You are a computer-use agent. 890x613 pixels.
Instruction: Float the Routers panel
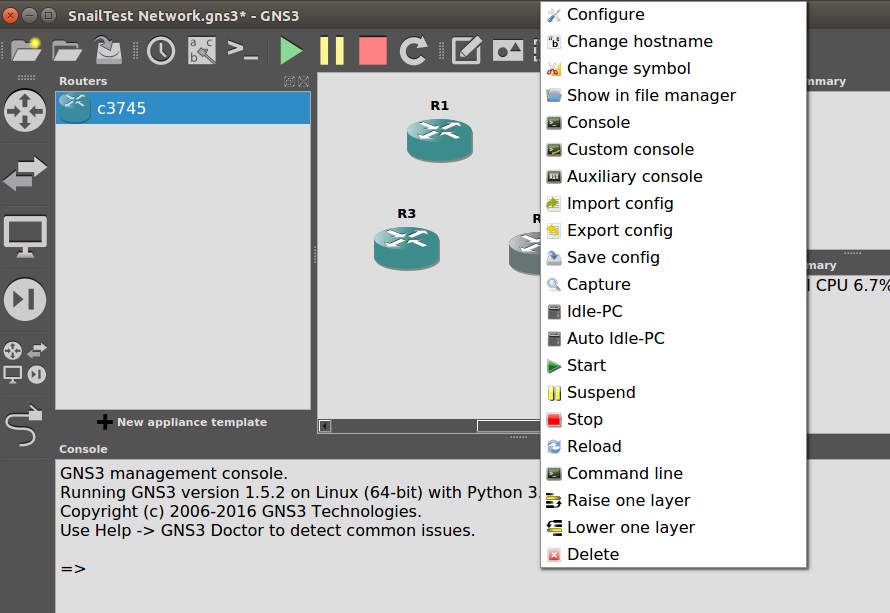point(289,81)
